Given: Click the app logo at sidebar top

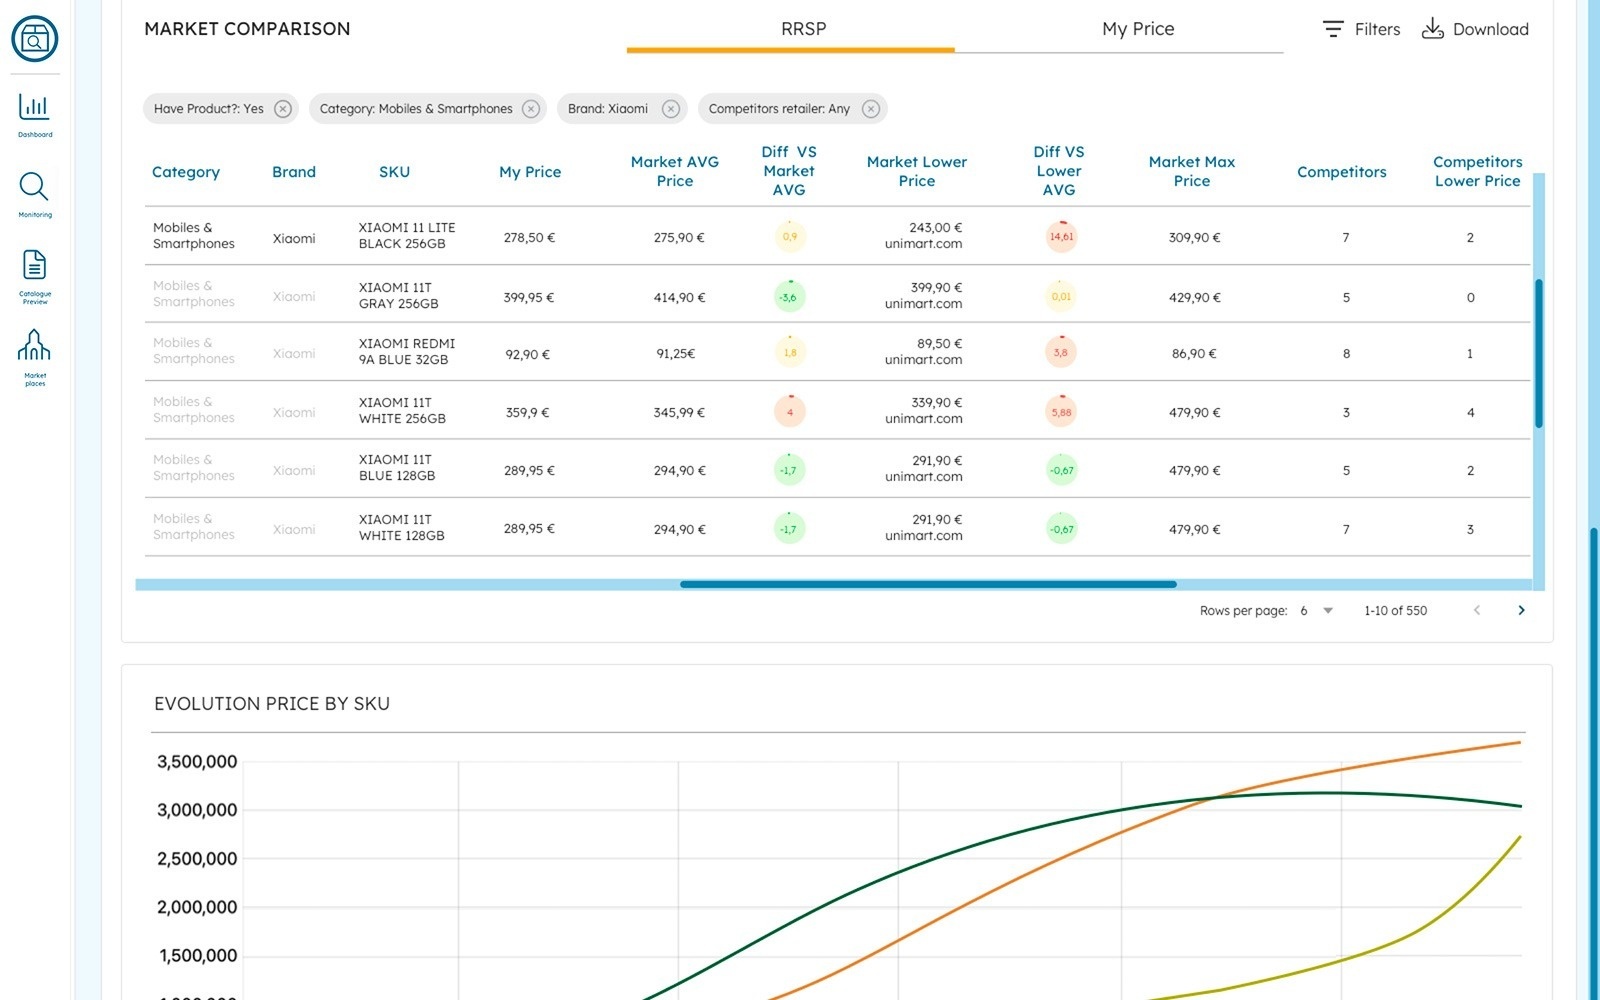Looking at the screenshot, I should click(x=34, y=38).
